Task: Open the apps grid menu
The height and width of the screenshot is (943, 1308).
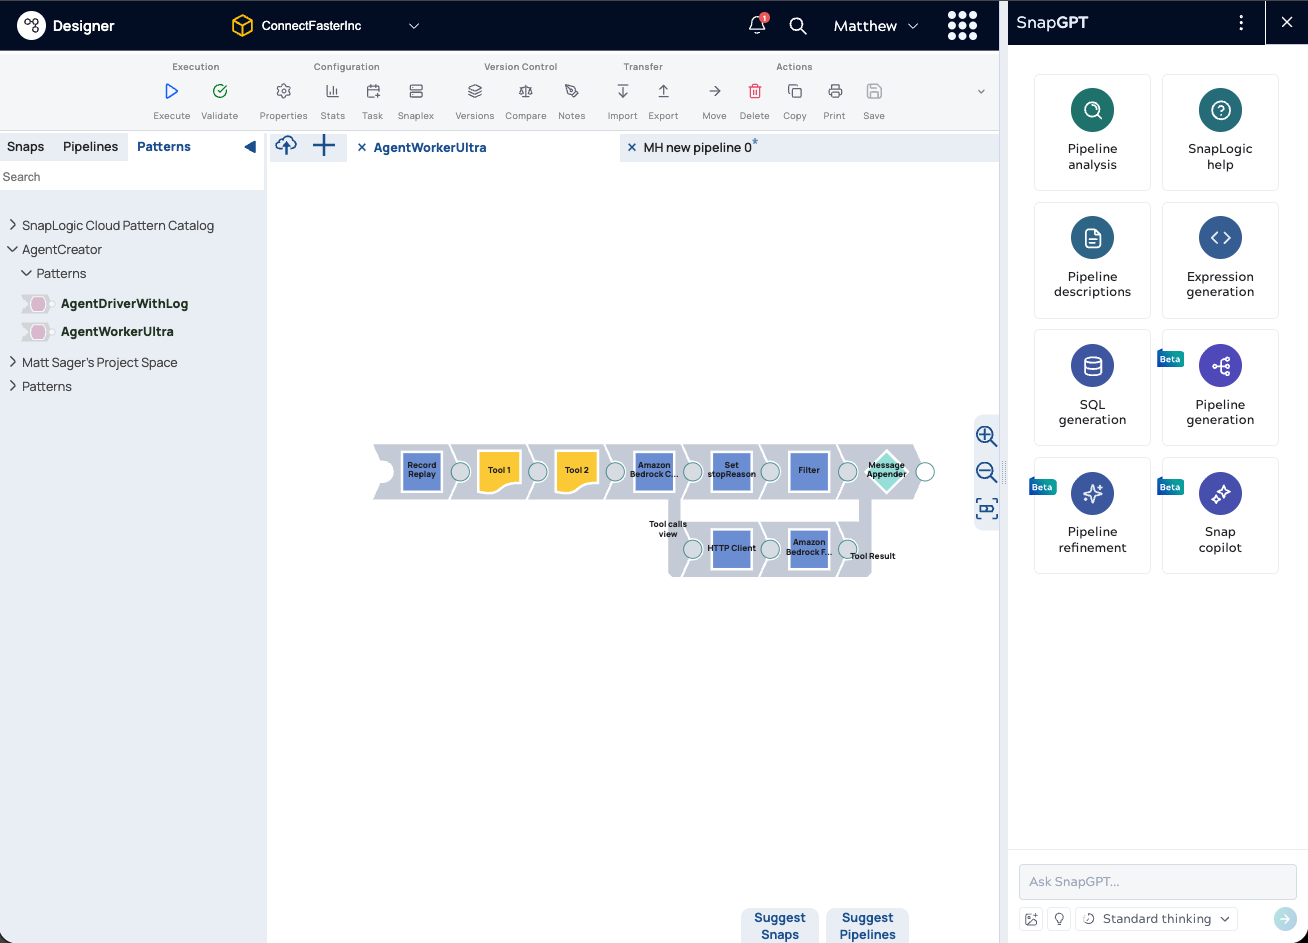Action: [962, 26]
